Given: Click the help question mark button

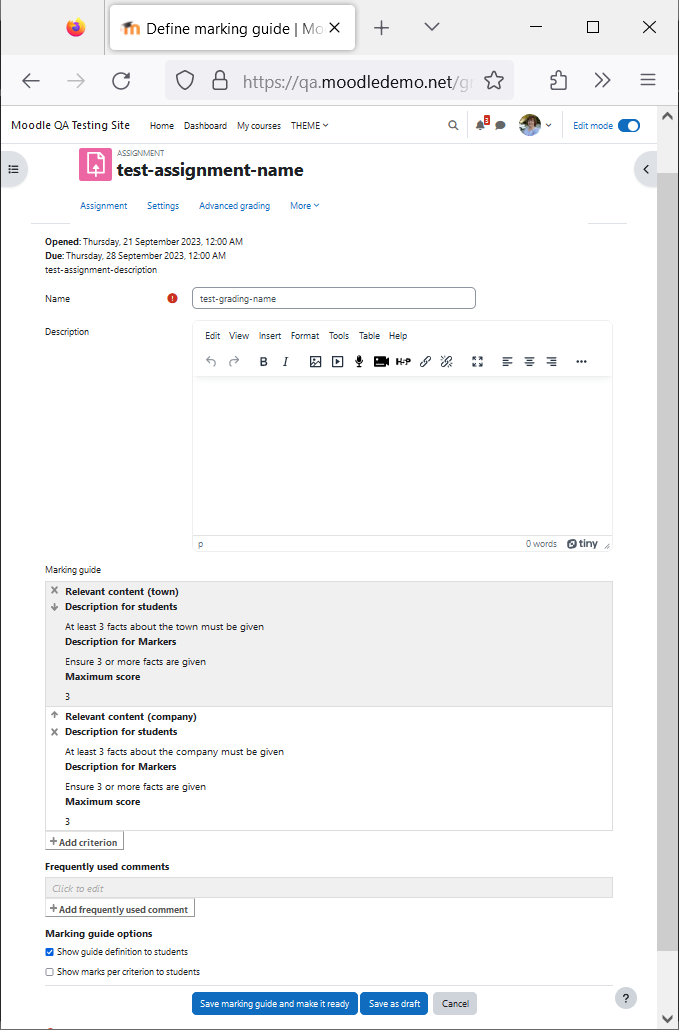Looking at the screenshot, I should click(x=626, y=998).
